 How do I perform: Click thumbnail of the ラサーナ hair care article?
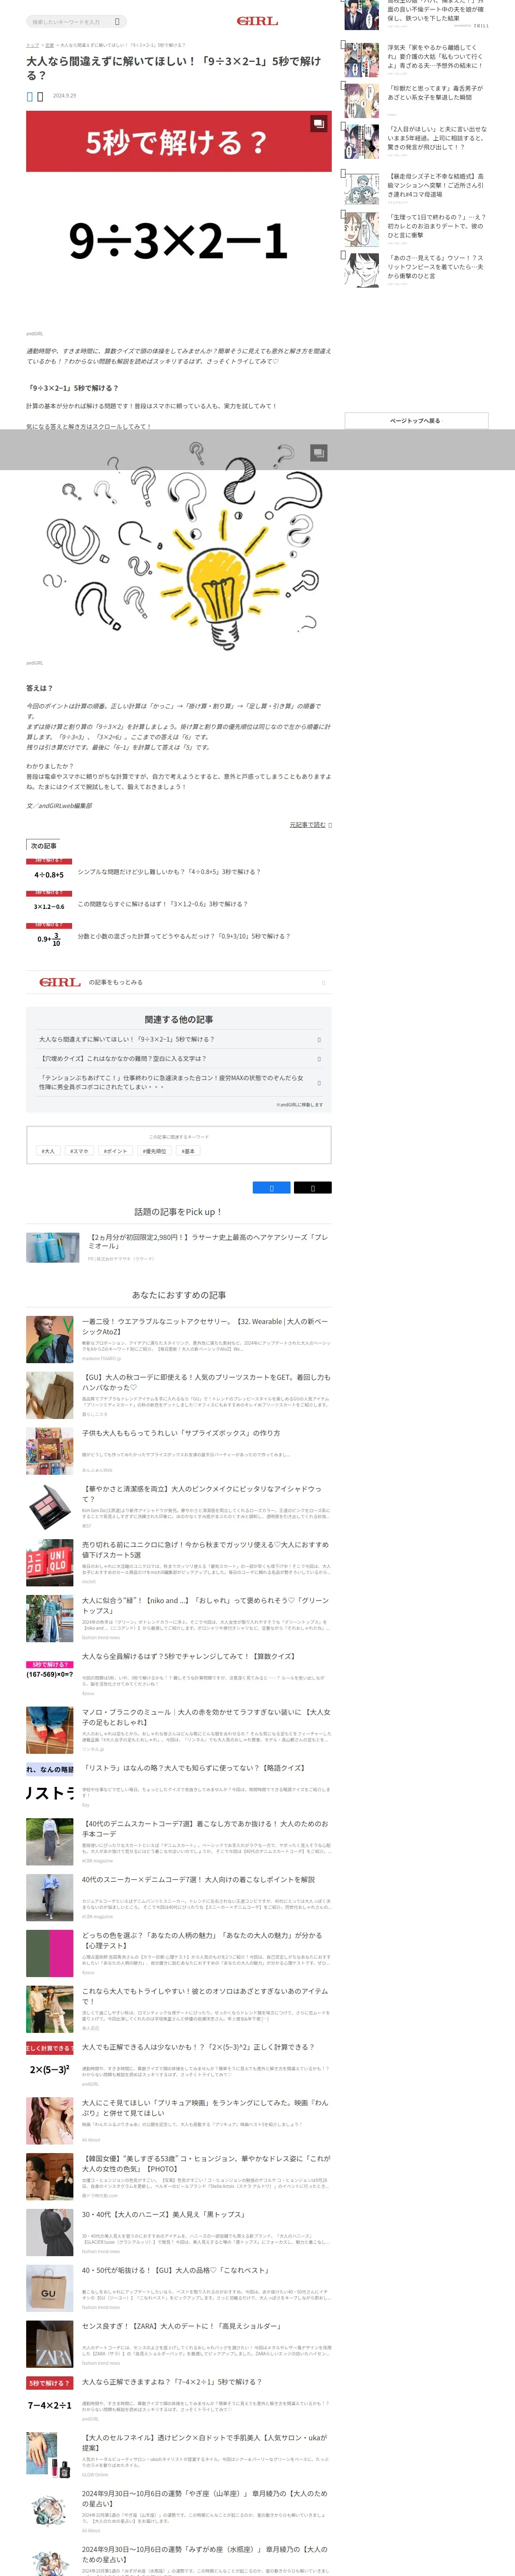(x=53, y=1247)
